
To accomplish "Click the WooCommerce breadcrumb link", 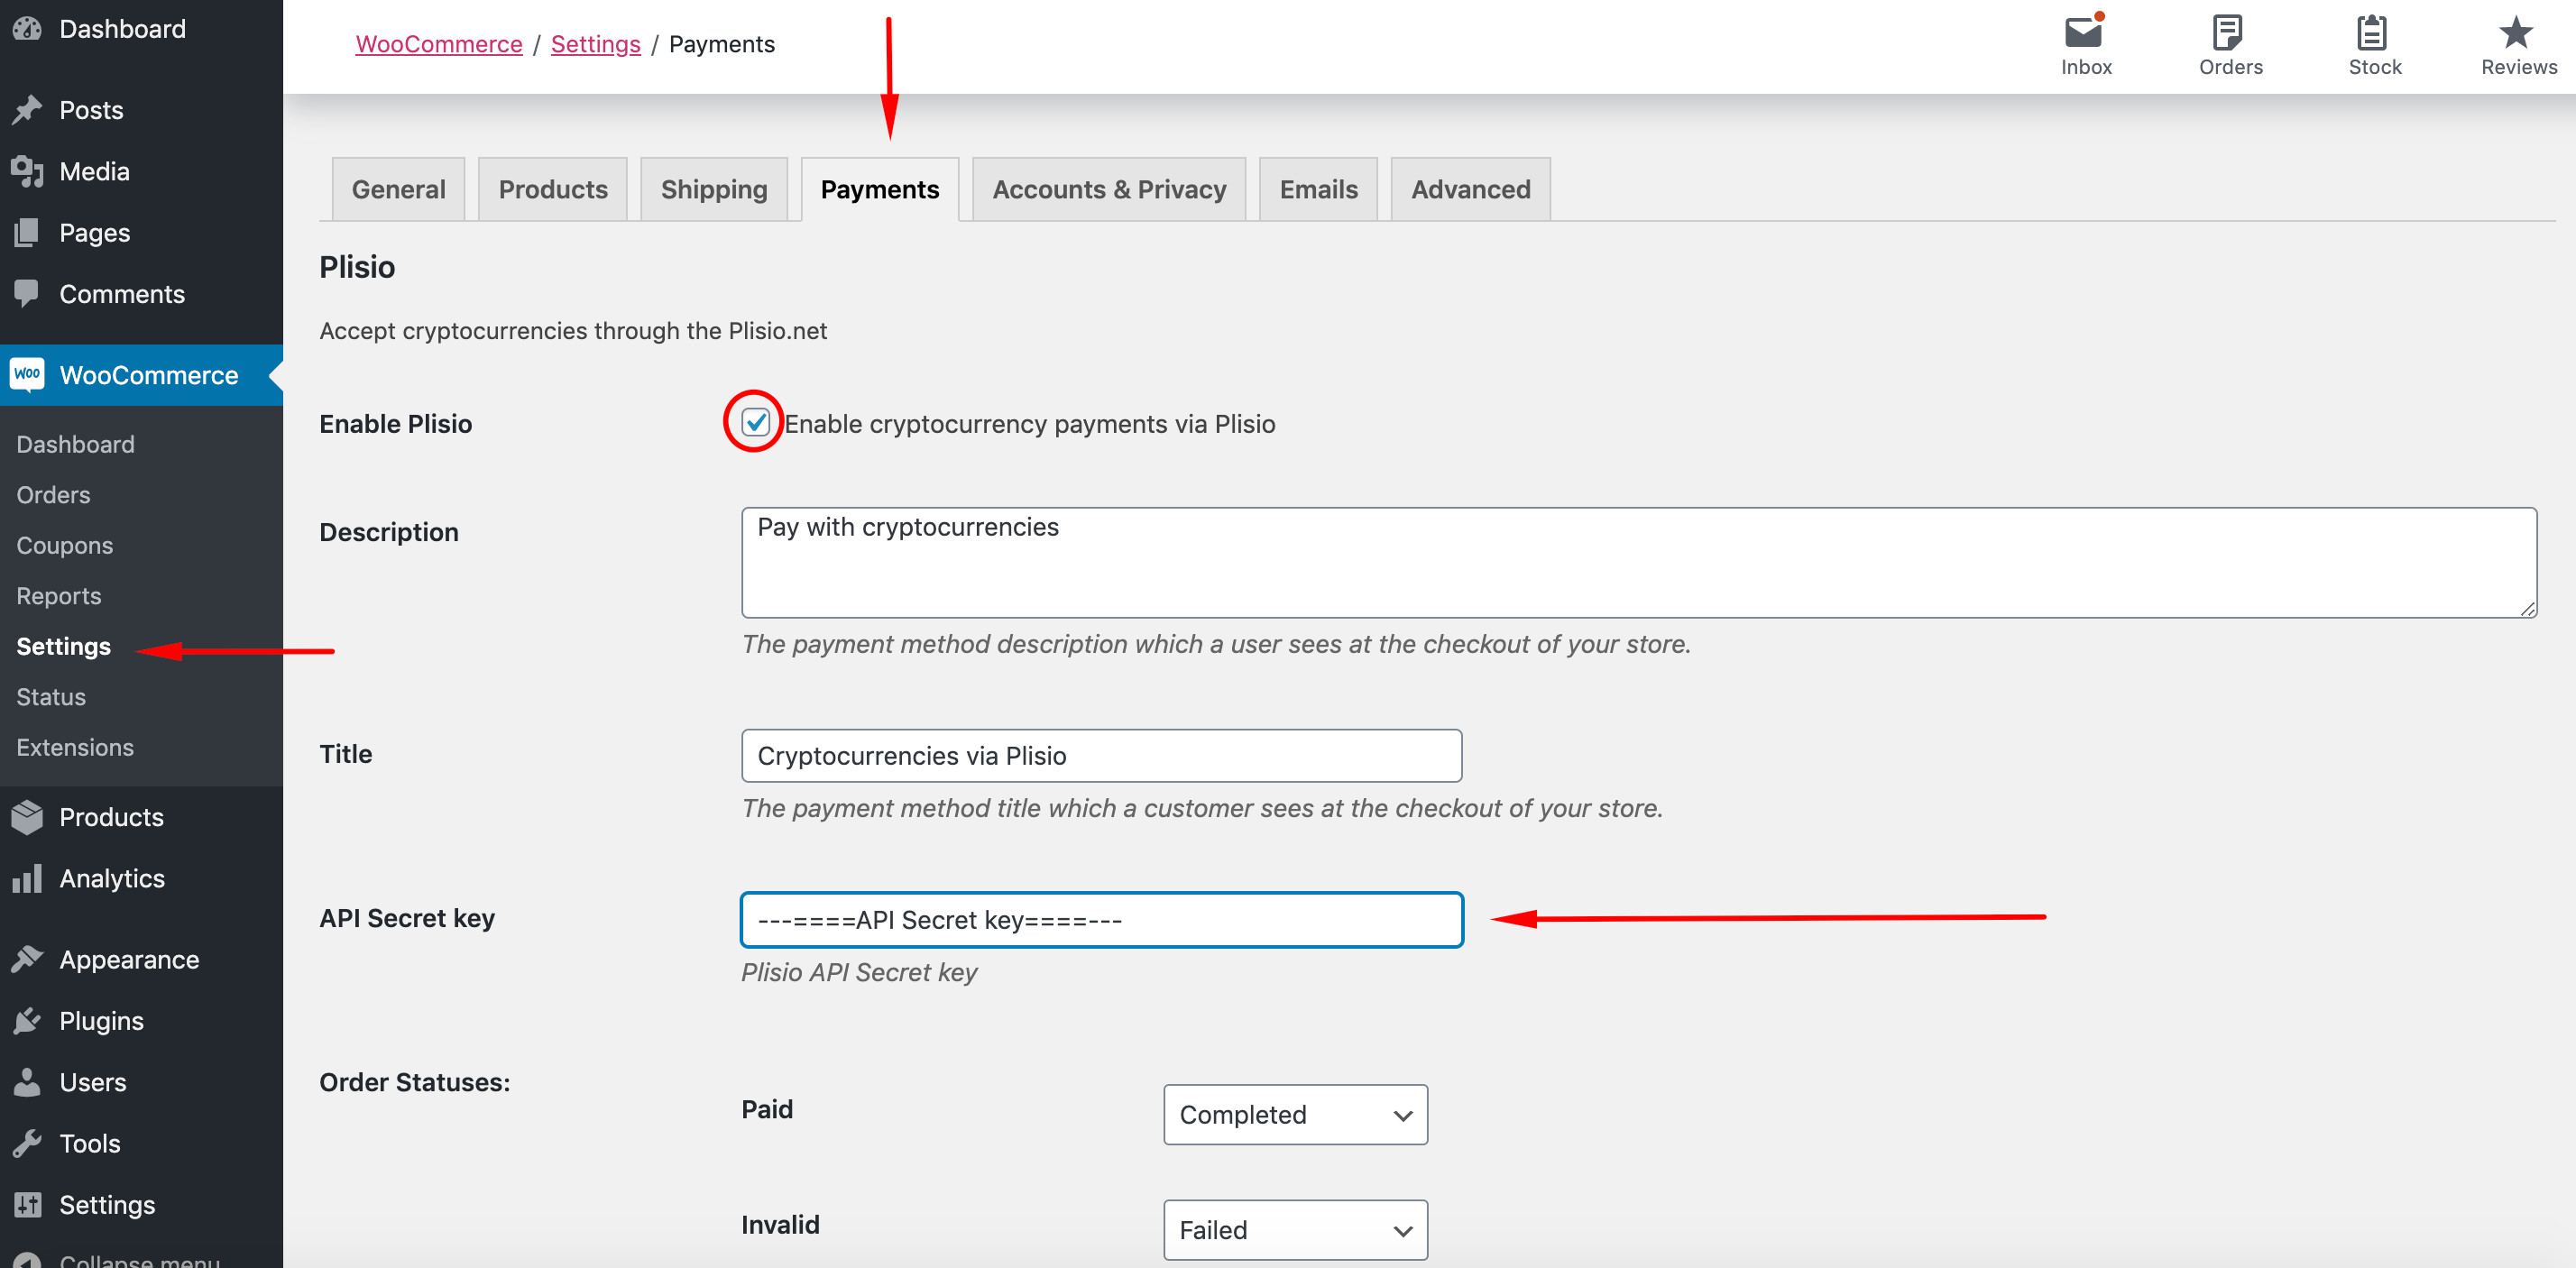I will [438, 44].
